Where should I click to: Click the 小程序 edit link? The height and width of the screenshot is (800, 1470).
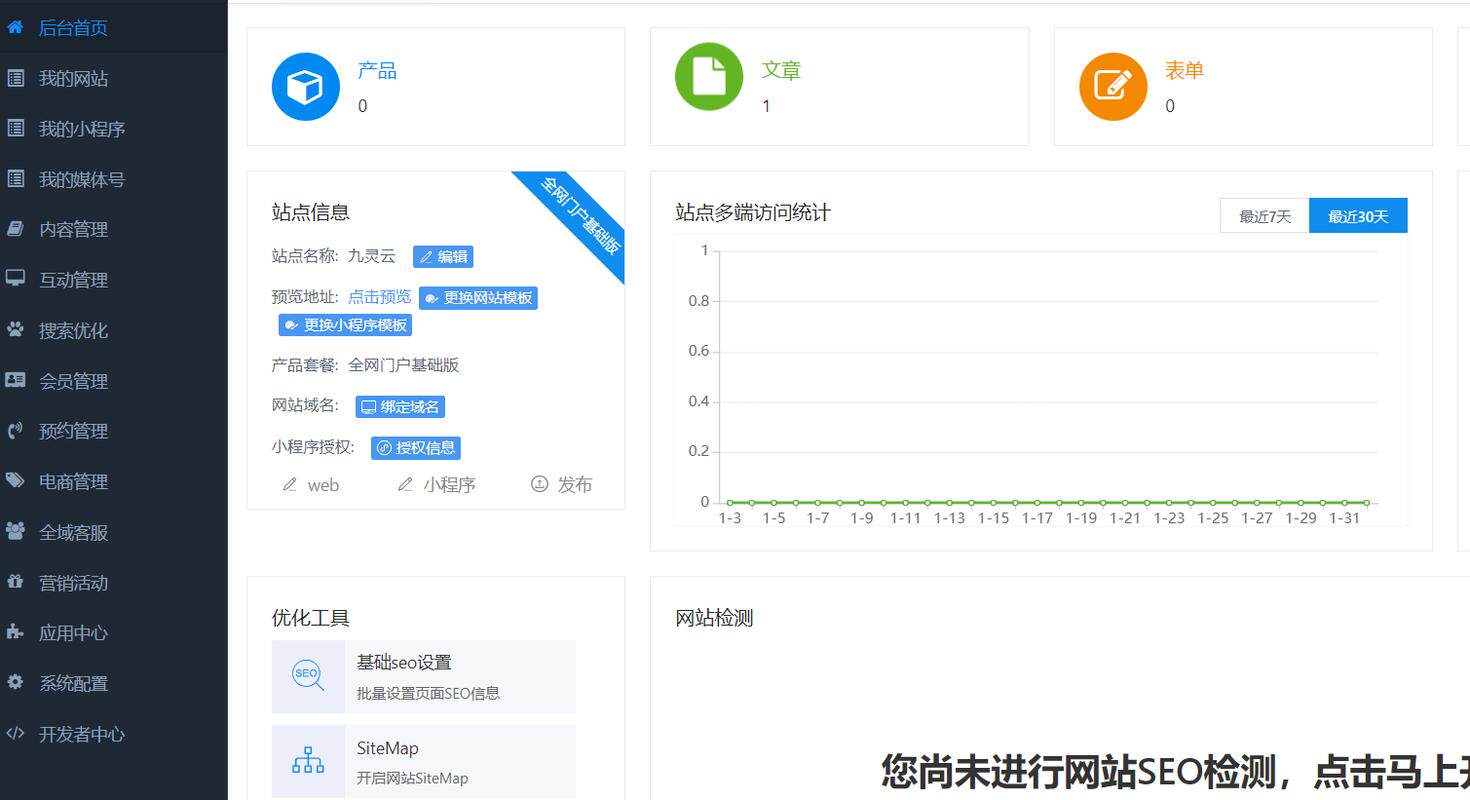(437, 485)
